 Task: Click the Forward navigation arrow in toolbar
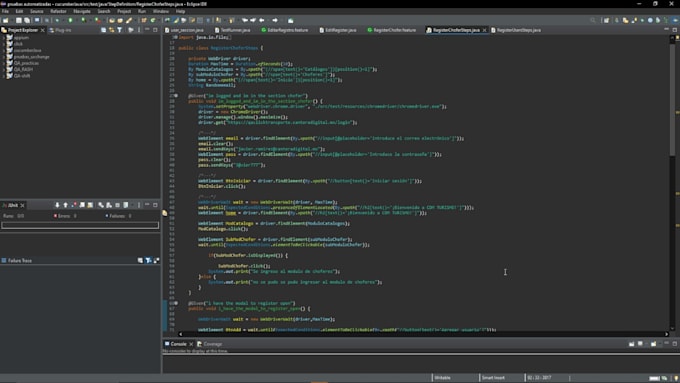pos(275,20)
